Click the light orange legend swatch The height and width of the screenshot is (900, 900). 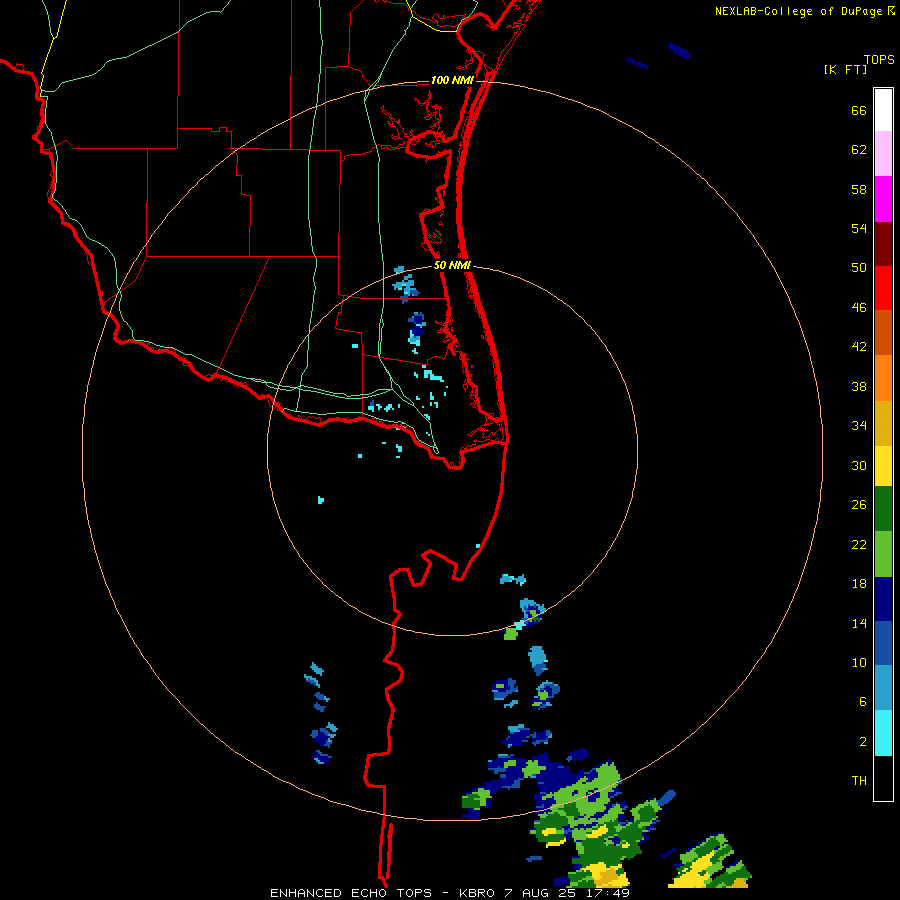(883, 378)
